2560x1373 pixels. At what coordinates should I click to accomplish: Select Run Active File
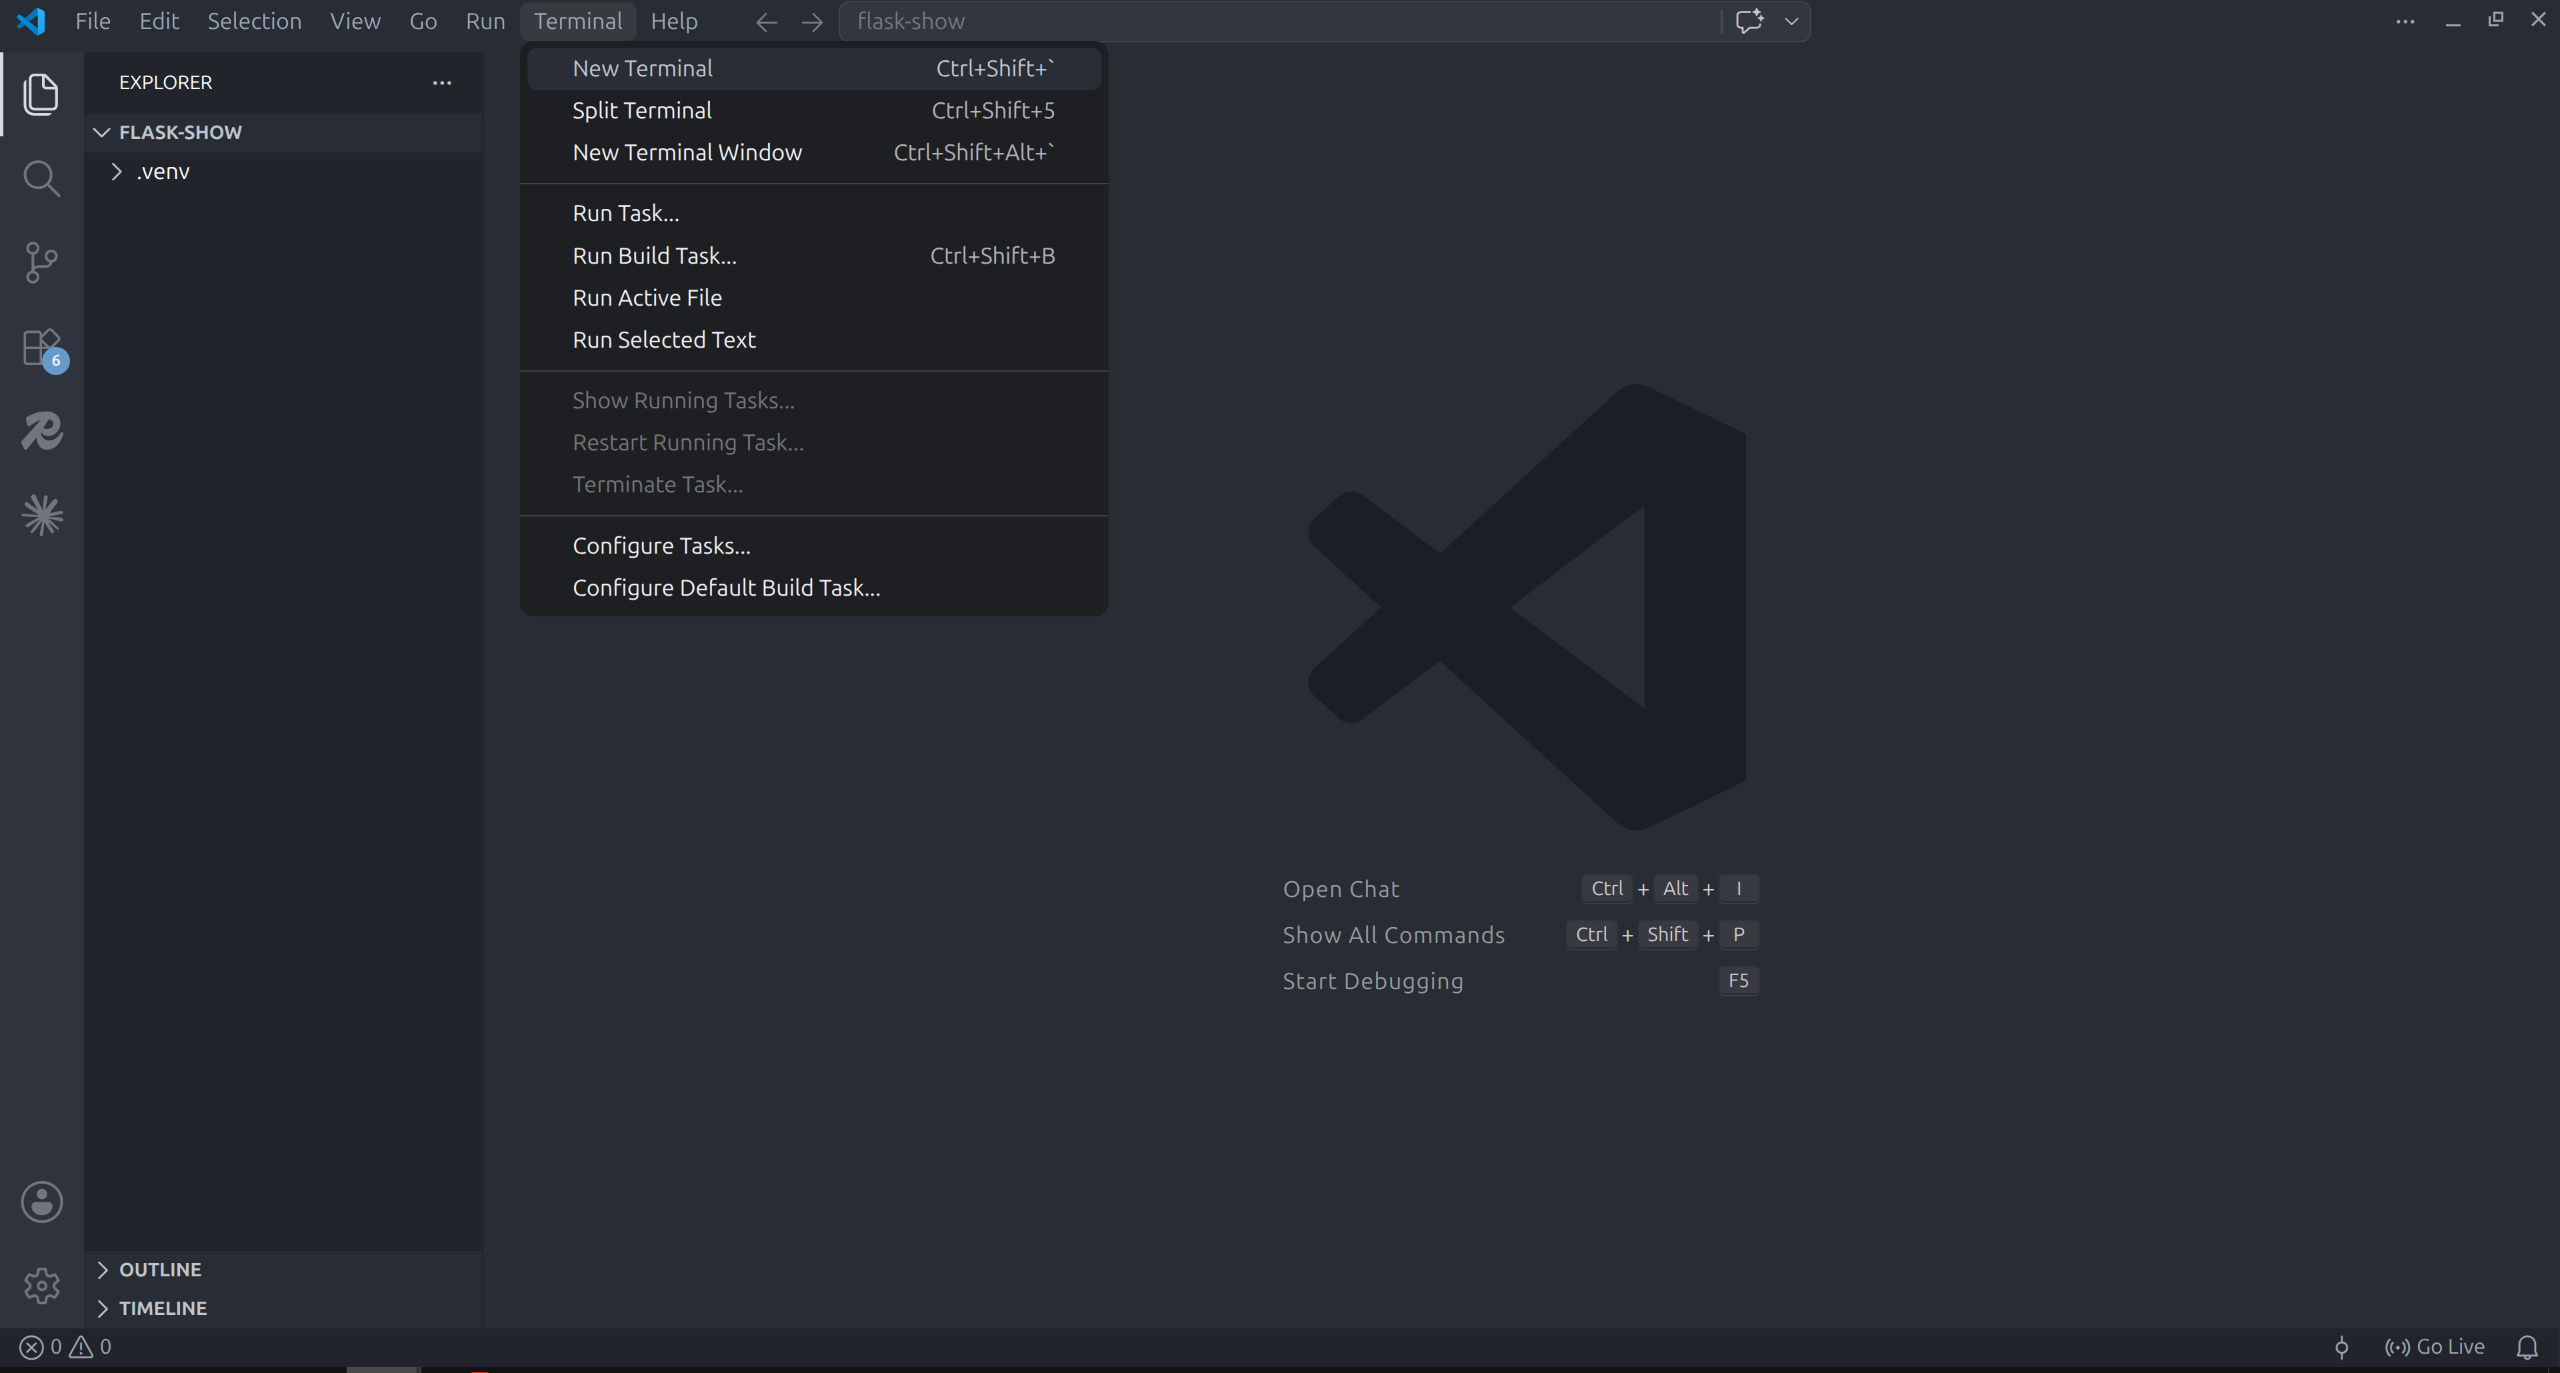pyautogui.click(x=814, y=298)
